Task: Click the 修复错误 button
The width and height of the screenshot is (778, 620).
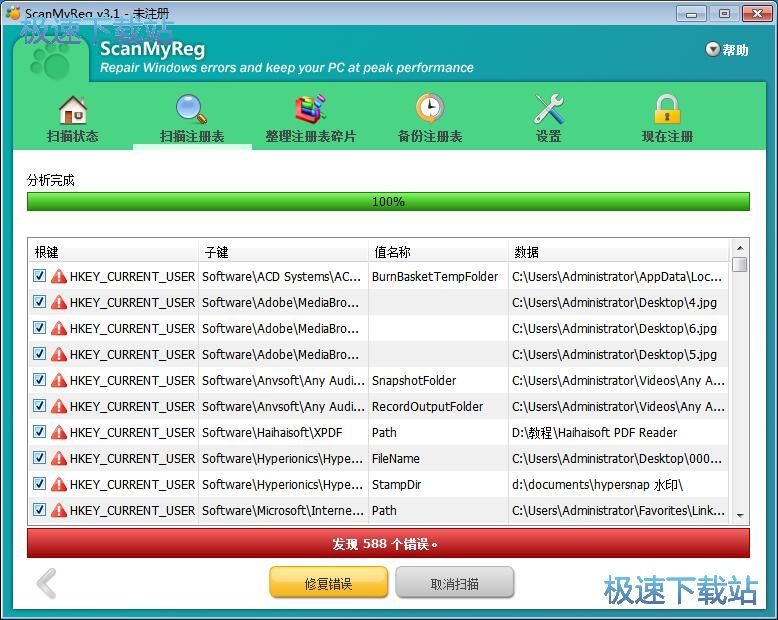Action: pos(328,583)
